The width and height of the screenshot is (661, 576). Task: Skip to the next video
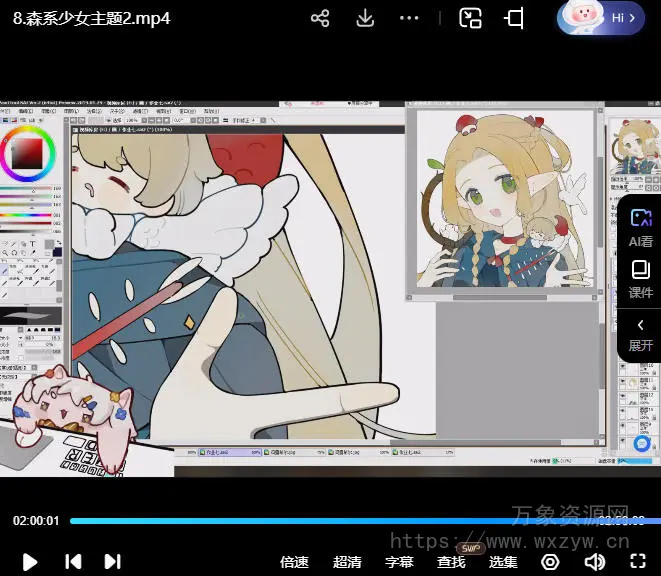point(113,562)
